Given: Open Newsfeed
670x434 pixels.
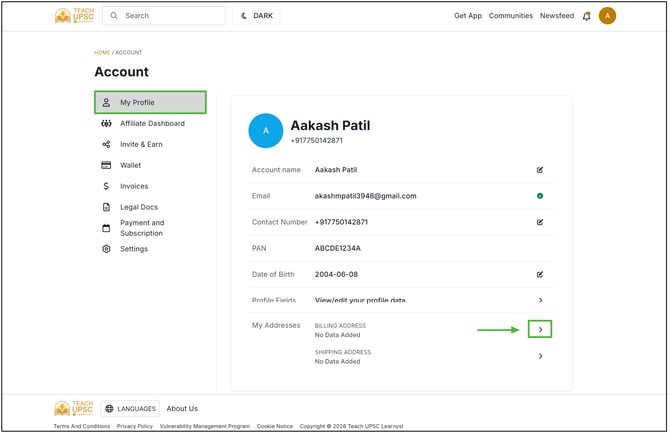Looking at the screenshot, I should click(x=559, y=16).
